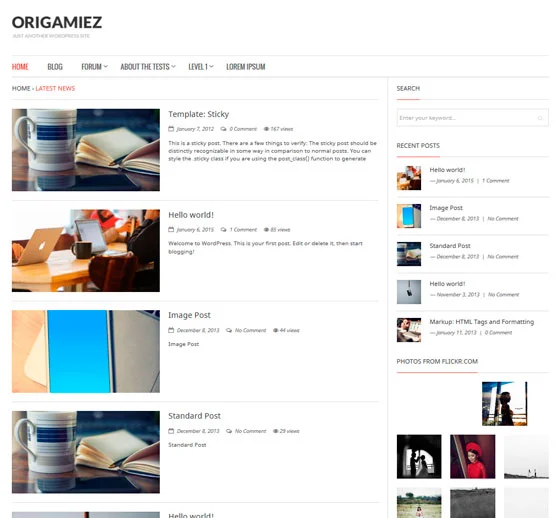Expand About The Tests dropdown menu

(148, 67)
